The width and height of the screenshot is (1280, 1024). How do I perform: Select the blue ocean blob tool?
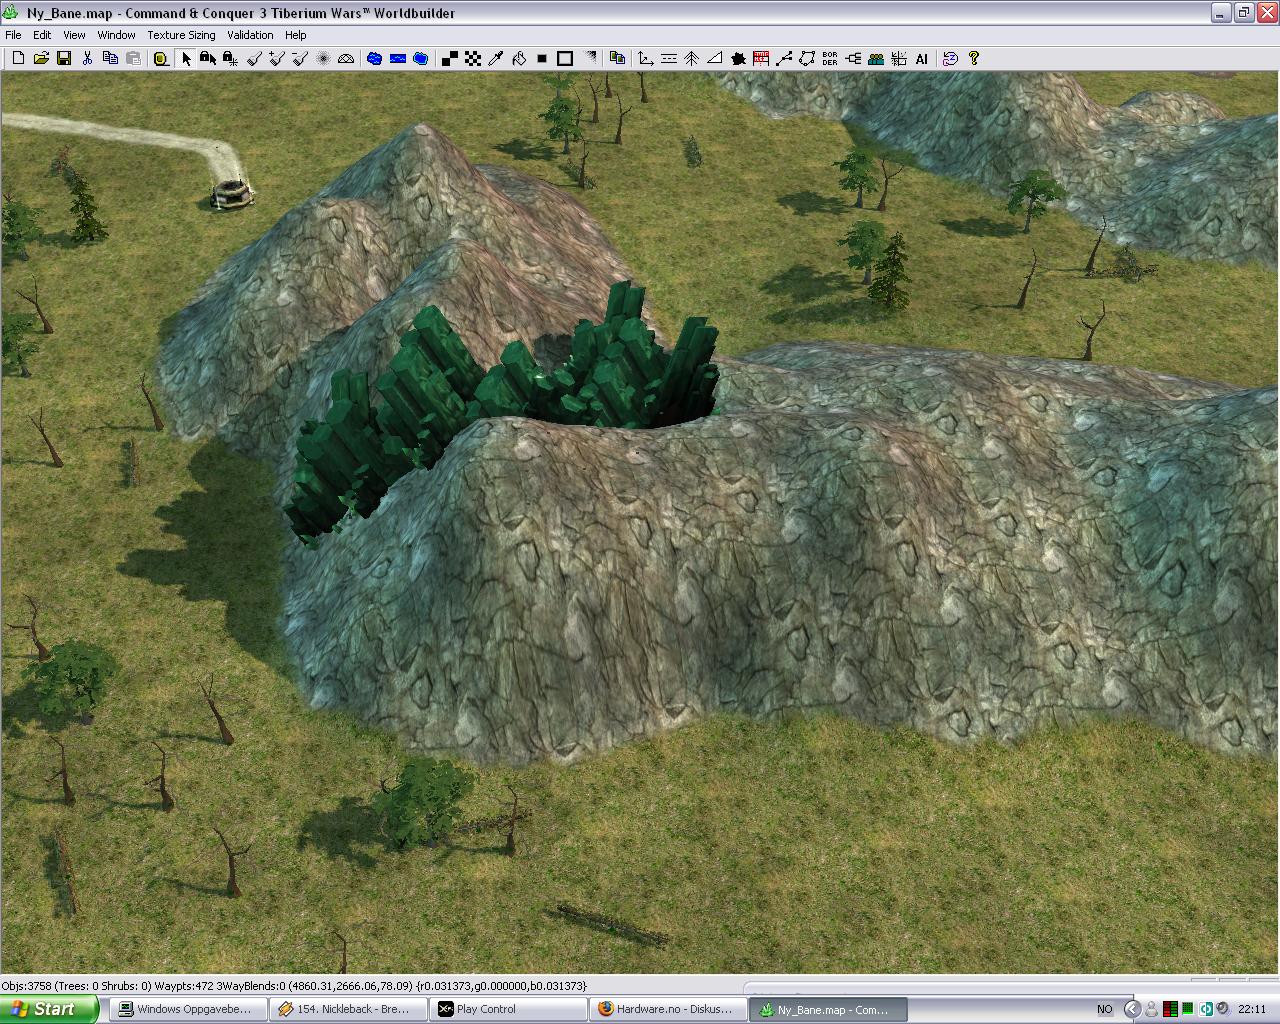point(421,58)
